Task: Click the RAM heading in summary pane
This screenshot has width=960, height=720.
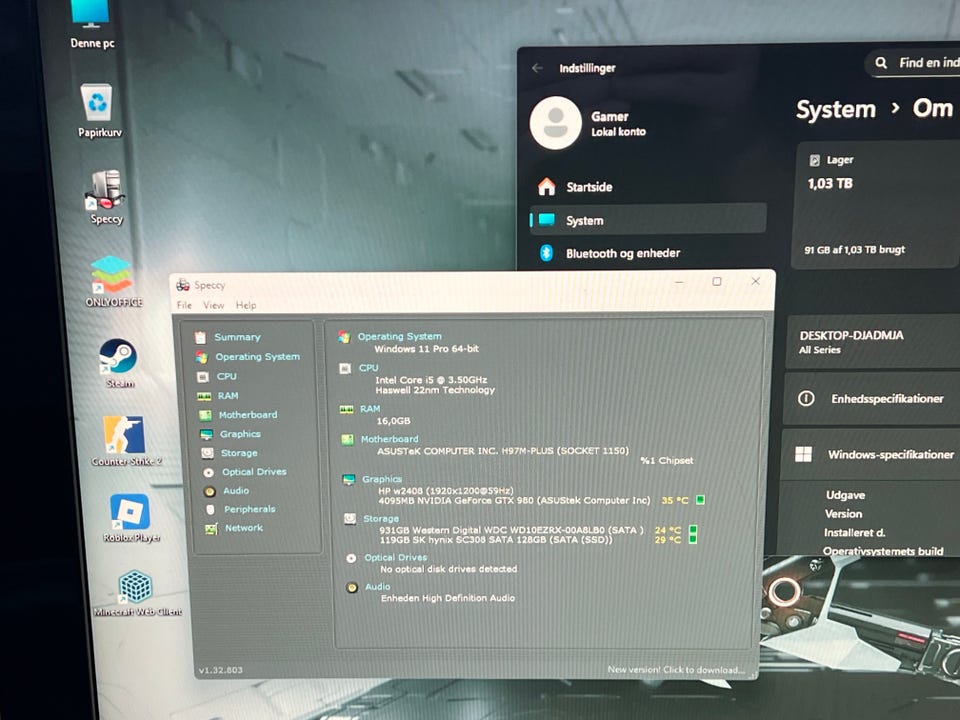Action: [370, 408]
